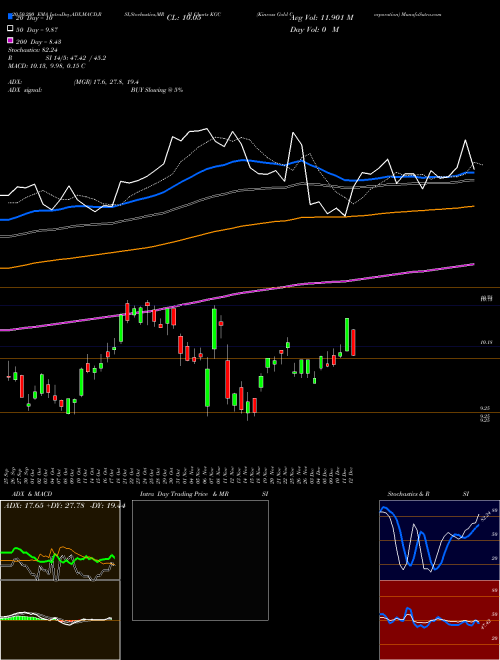Open the MACD histogram chart thumbnail

click(60, 620)
